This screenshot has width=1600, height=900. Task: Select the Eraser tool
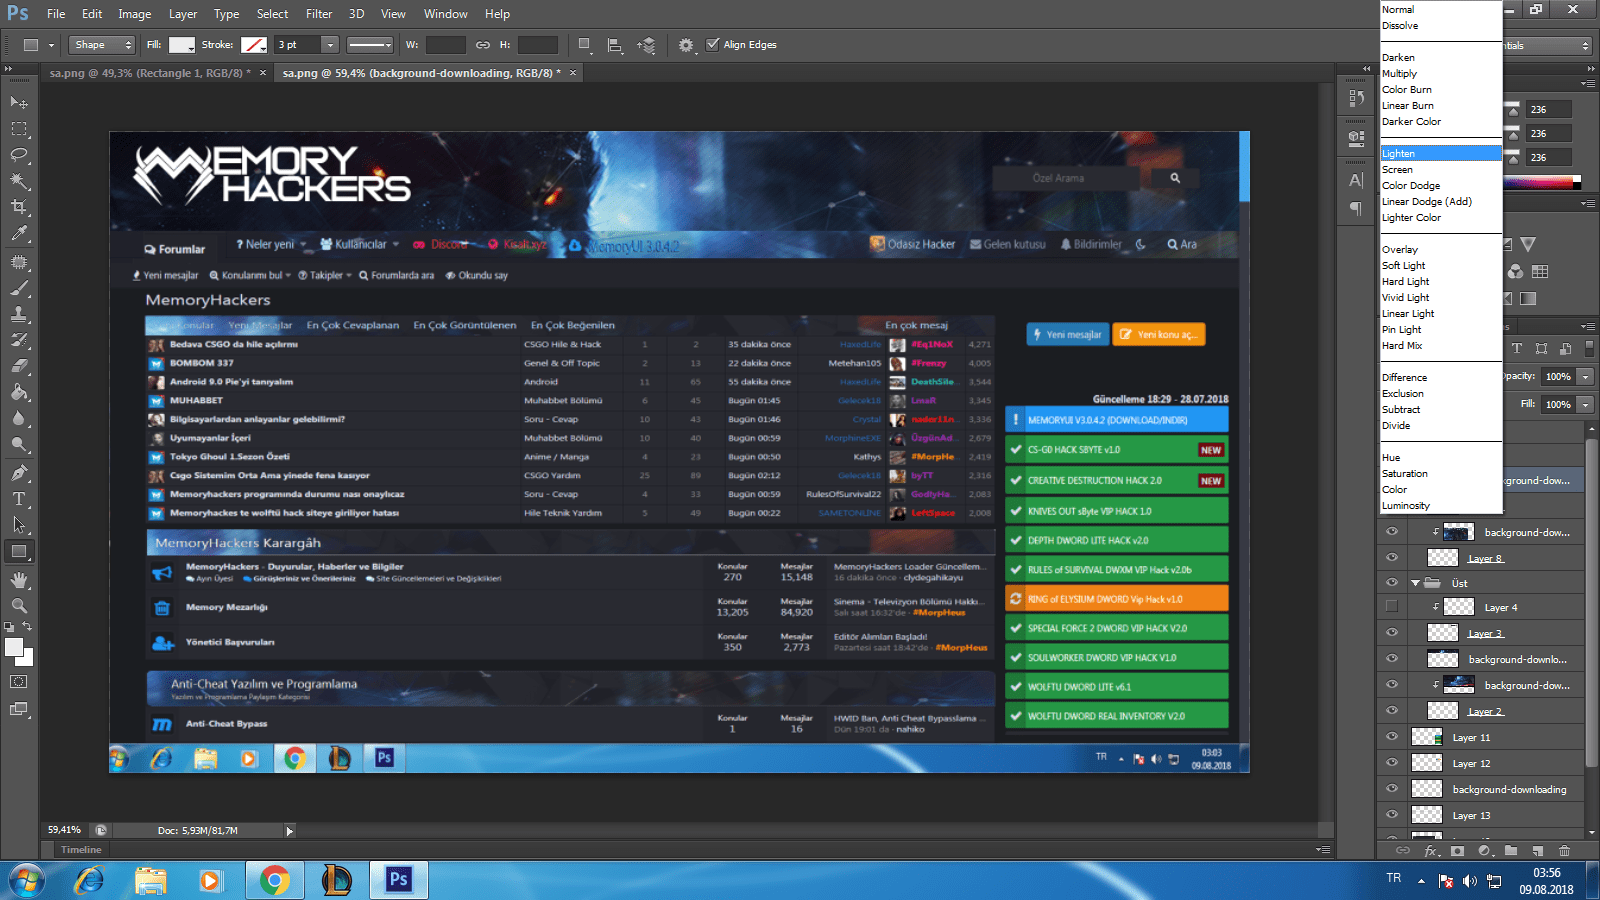19,366
